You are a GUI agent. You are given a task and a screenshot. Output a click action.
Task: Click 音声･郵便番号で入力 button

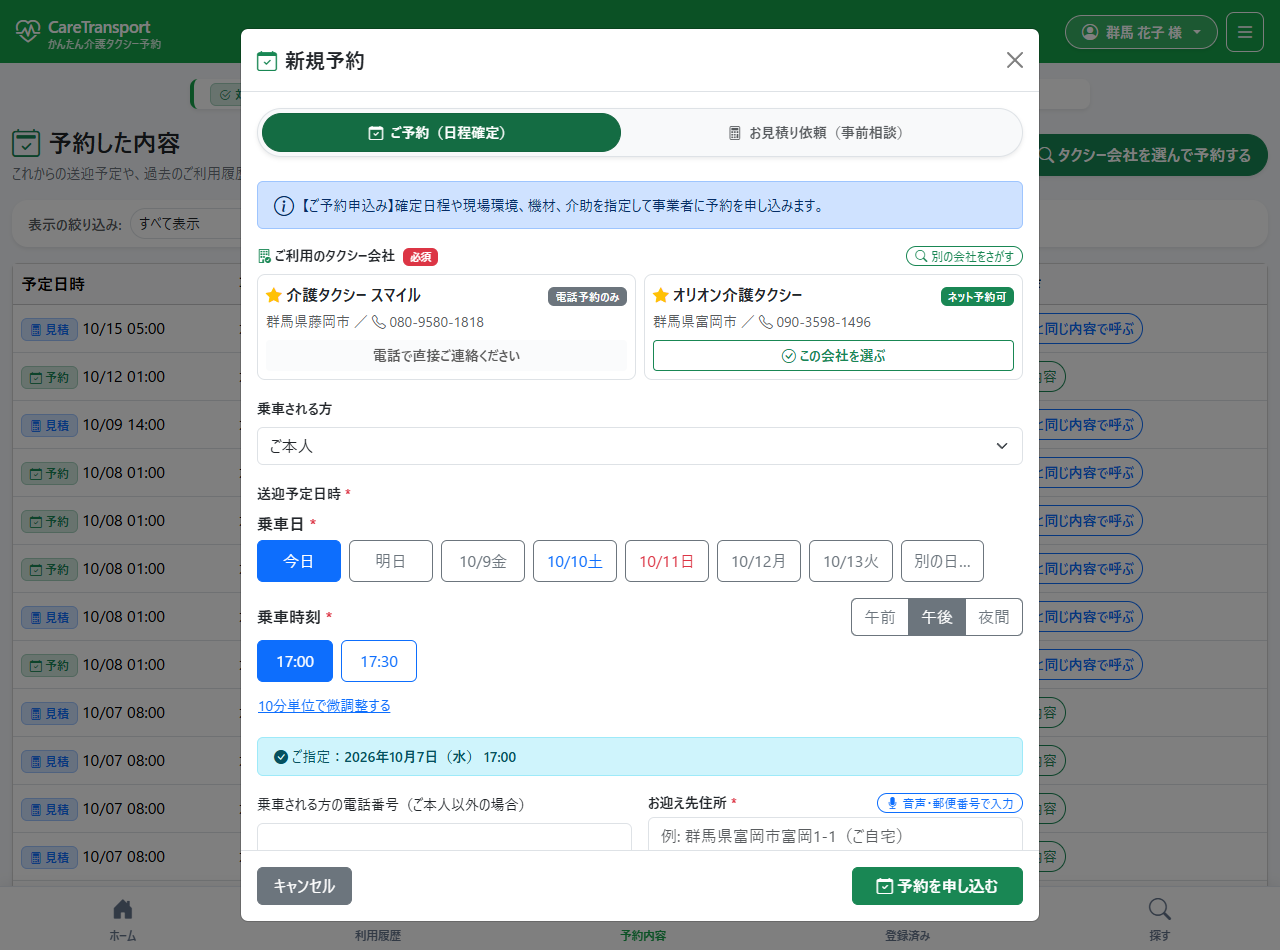950,803
